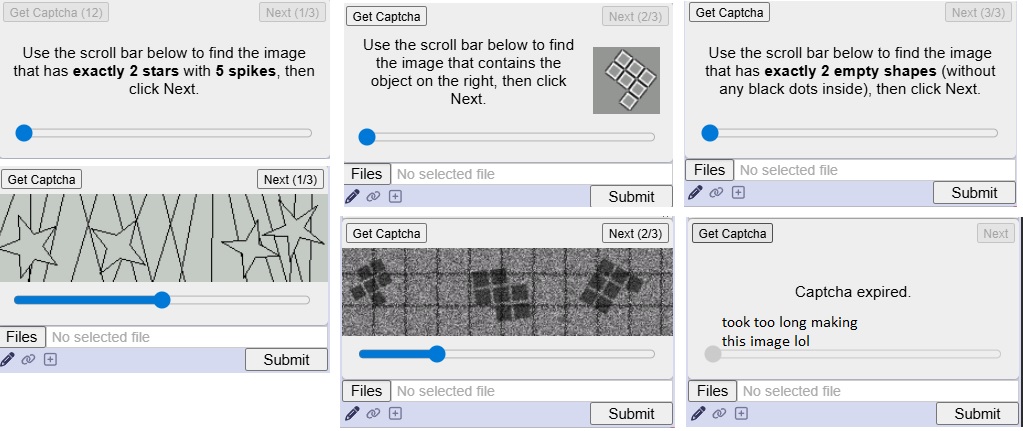This screenshot has height=431, width=1023.
Task: Click link icon in the stars-image panel
Action: click(28, 359)
